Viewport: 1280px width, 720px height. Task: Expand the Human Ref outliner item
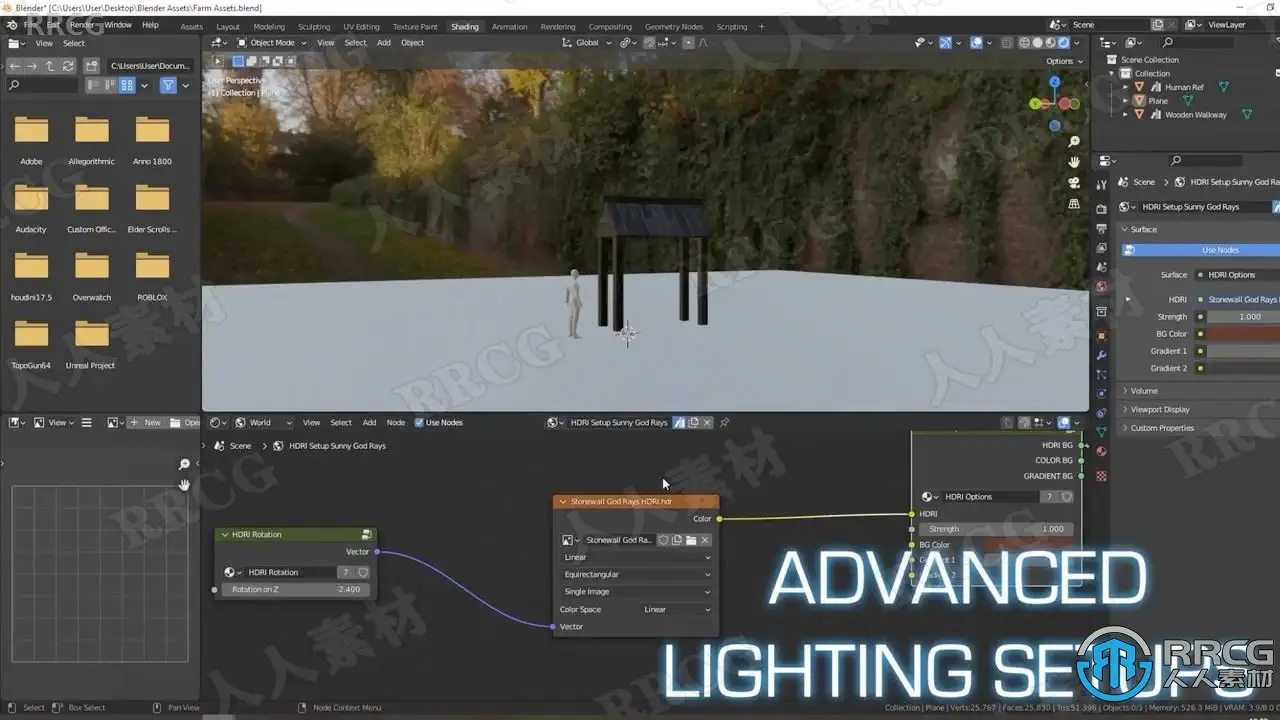(1125, 87)
